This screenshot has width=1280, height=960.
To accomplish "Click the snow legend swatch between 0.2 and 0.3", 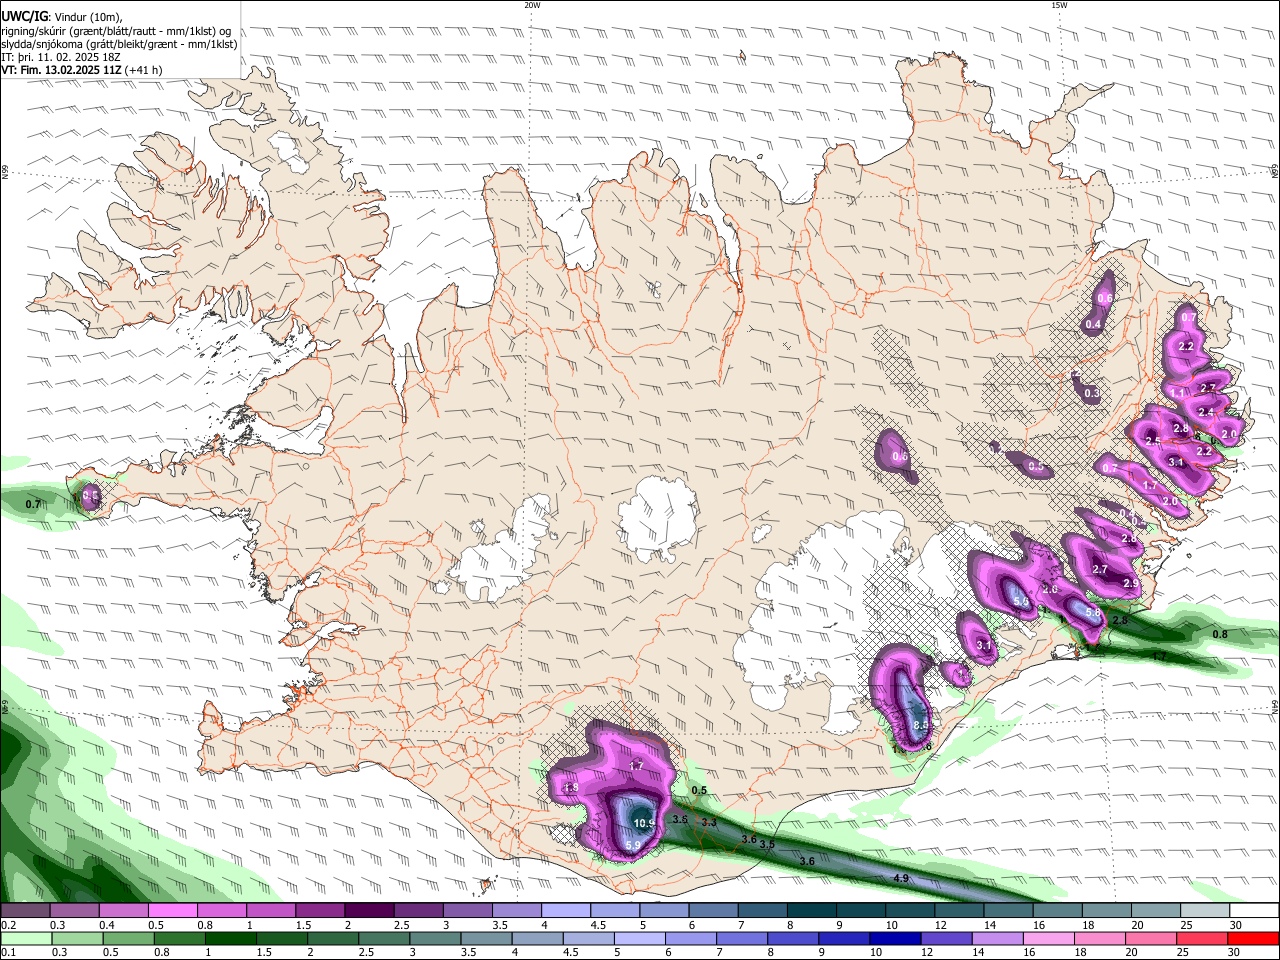I will [25, 911].
